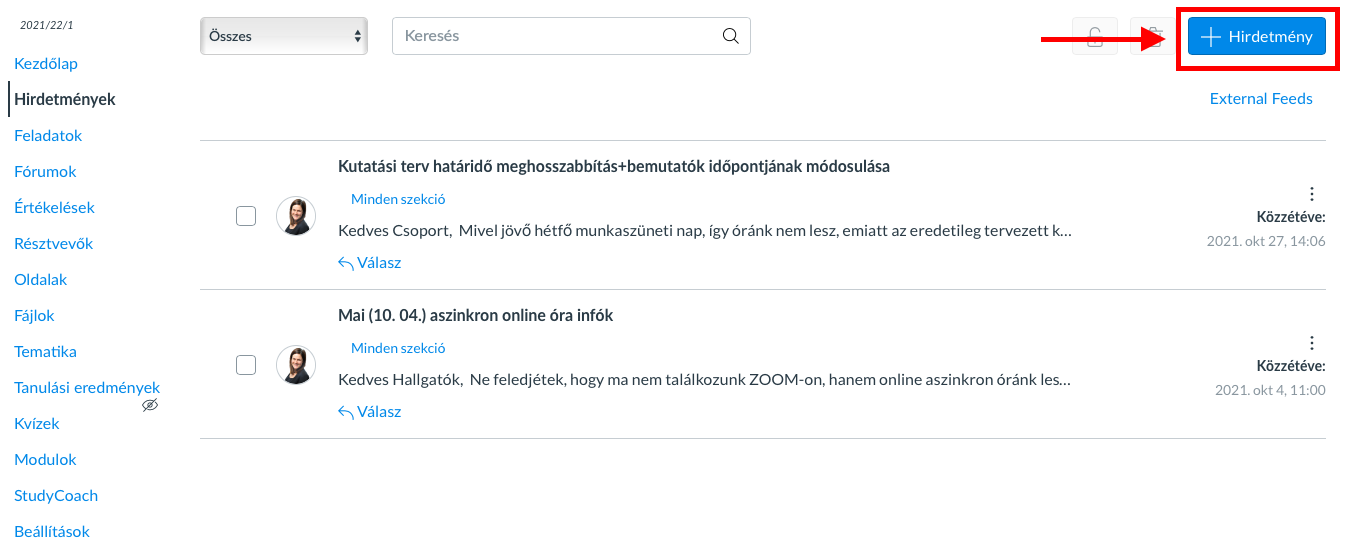Click the Válasz reply link under the first announcement

tap(370, 263)
